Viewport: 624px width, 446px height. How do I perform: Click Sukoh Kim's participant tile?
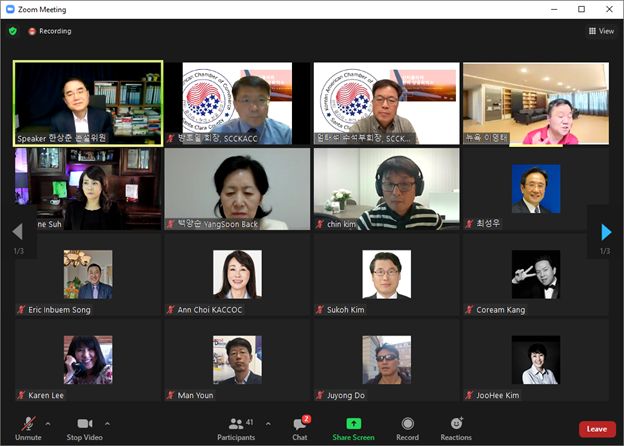[386, 274]
